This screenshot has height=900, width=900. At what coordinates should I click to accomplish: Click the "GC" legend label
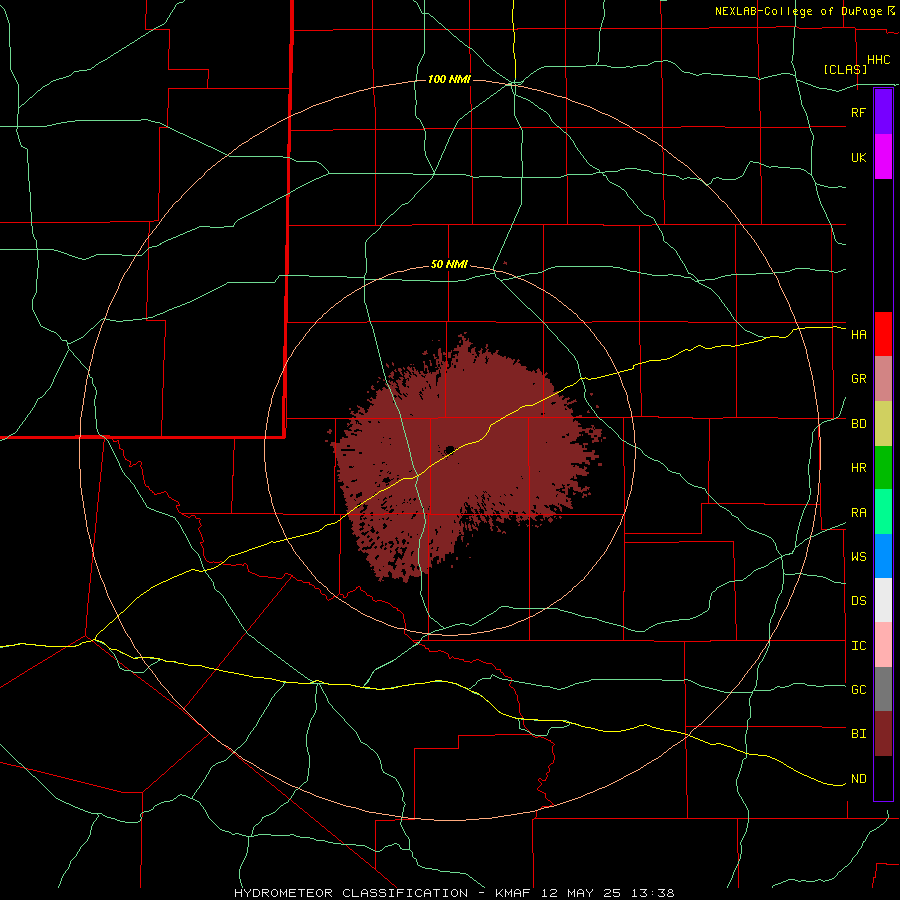pos(858,689)
